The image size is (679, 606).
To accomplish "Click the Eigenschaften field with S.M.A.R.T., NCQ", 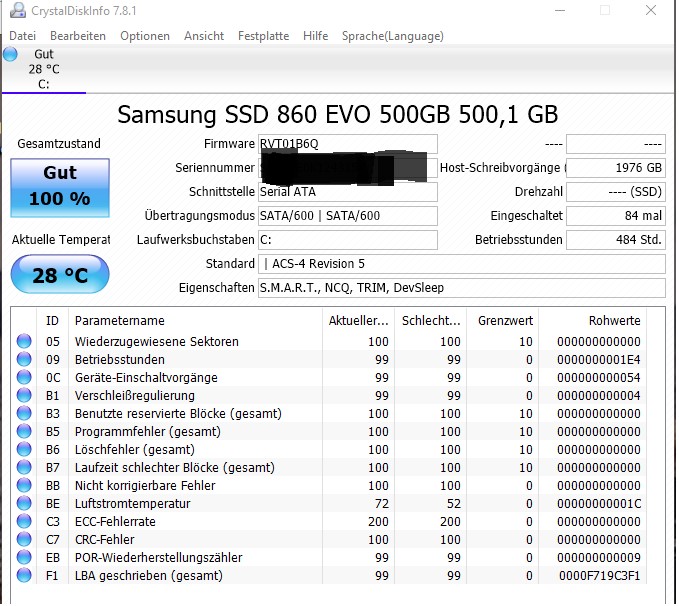I will coord(462,288).
